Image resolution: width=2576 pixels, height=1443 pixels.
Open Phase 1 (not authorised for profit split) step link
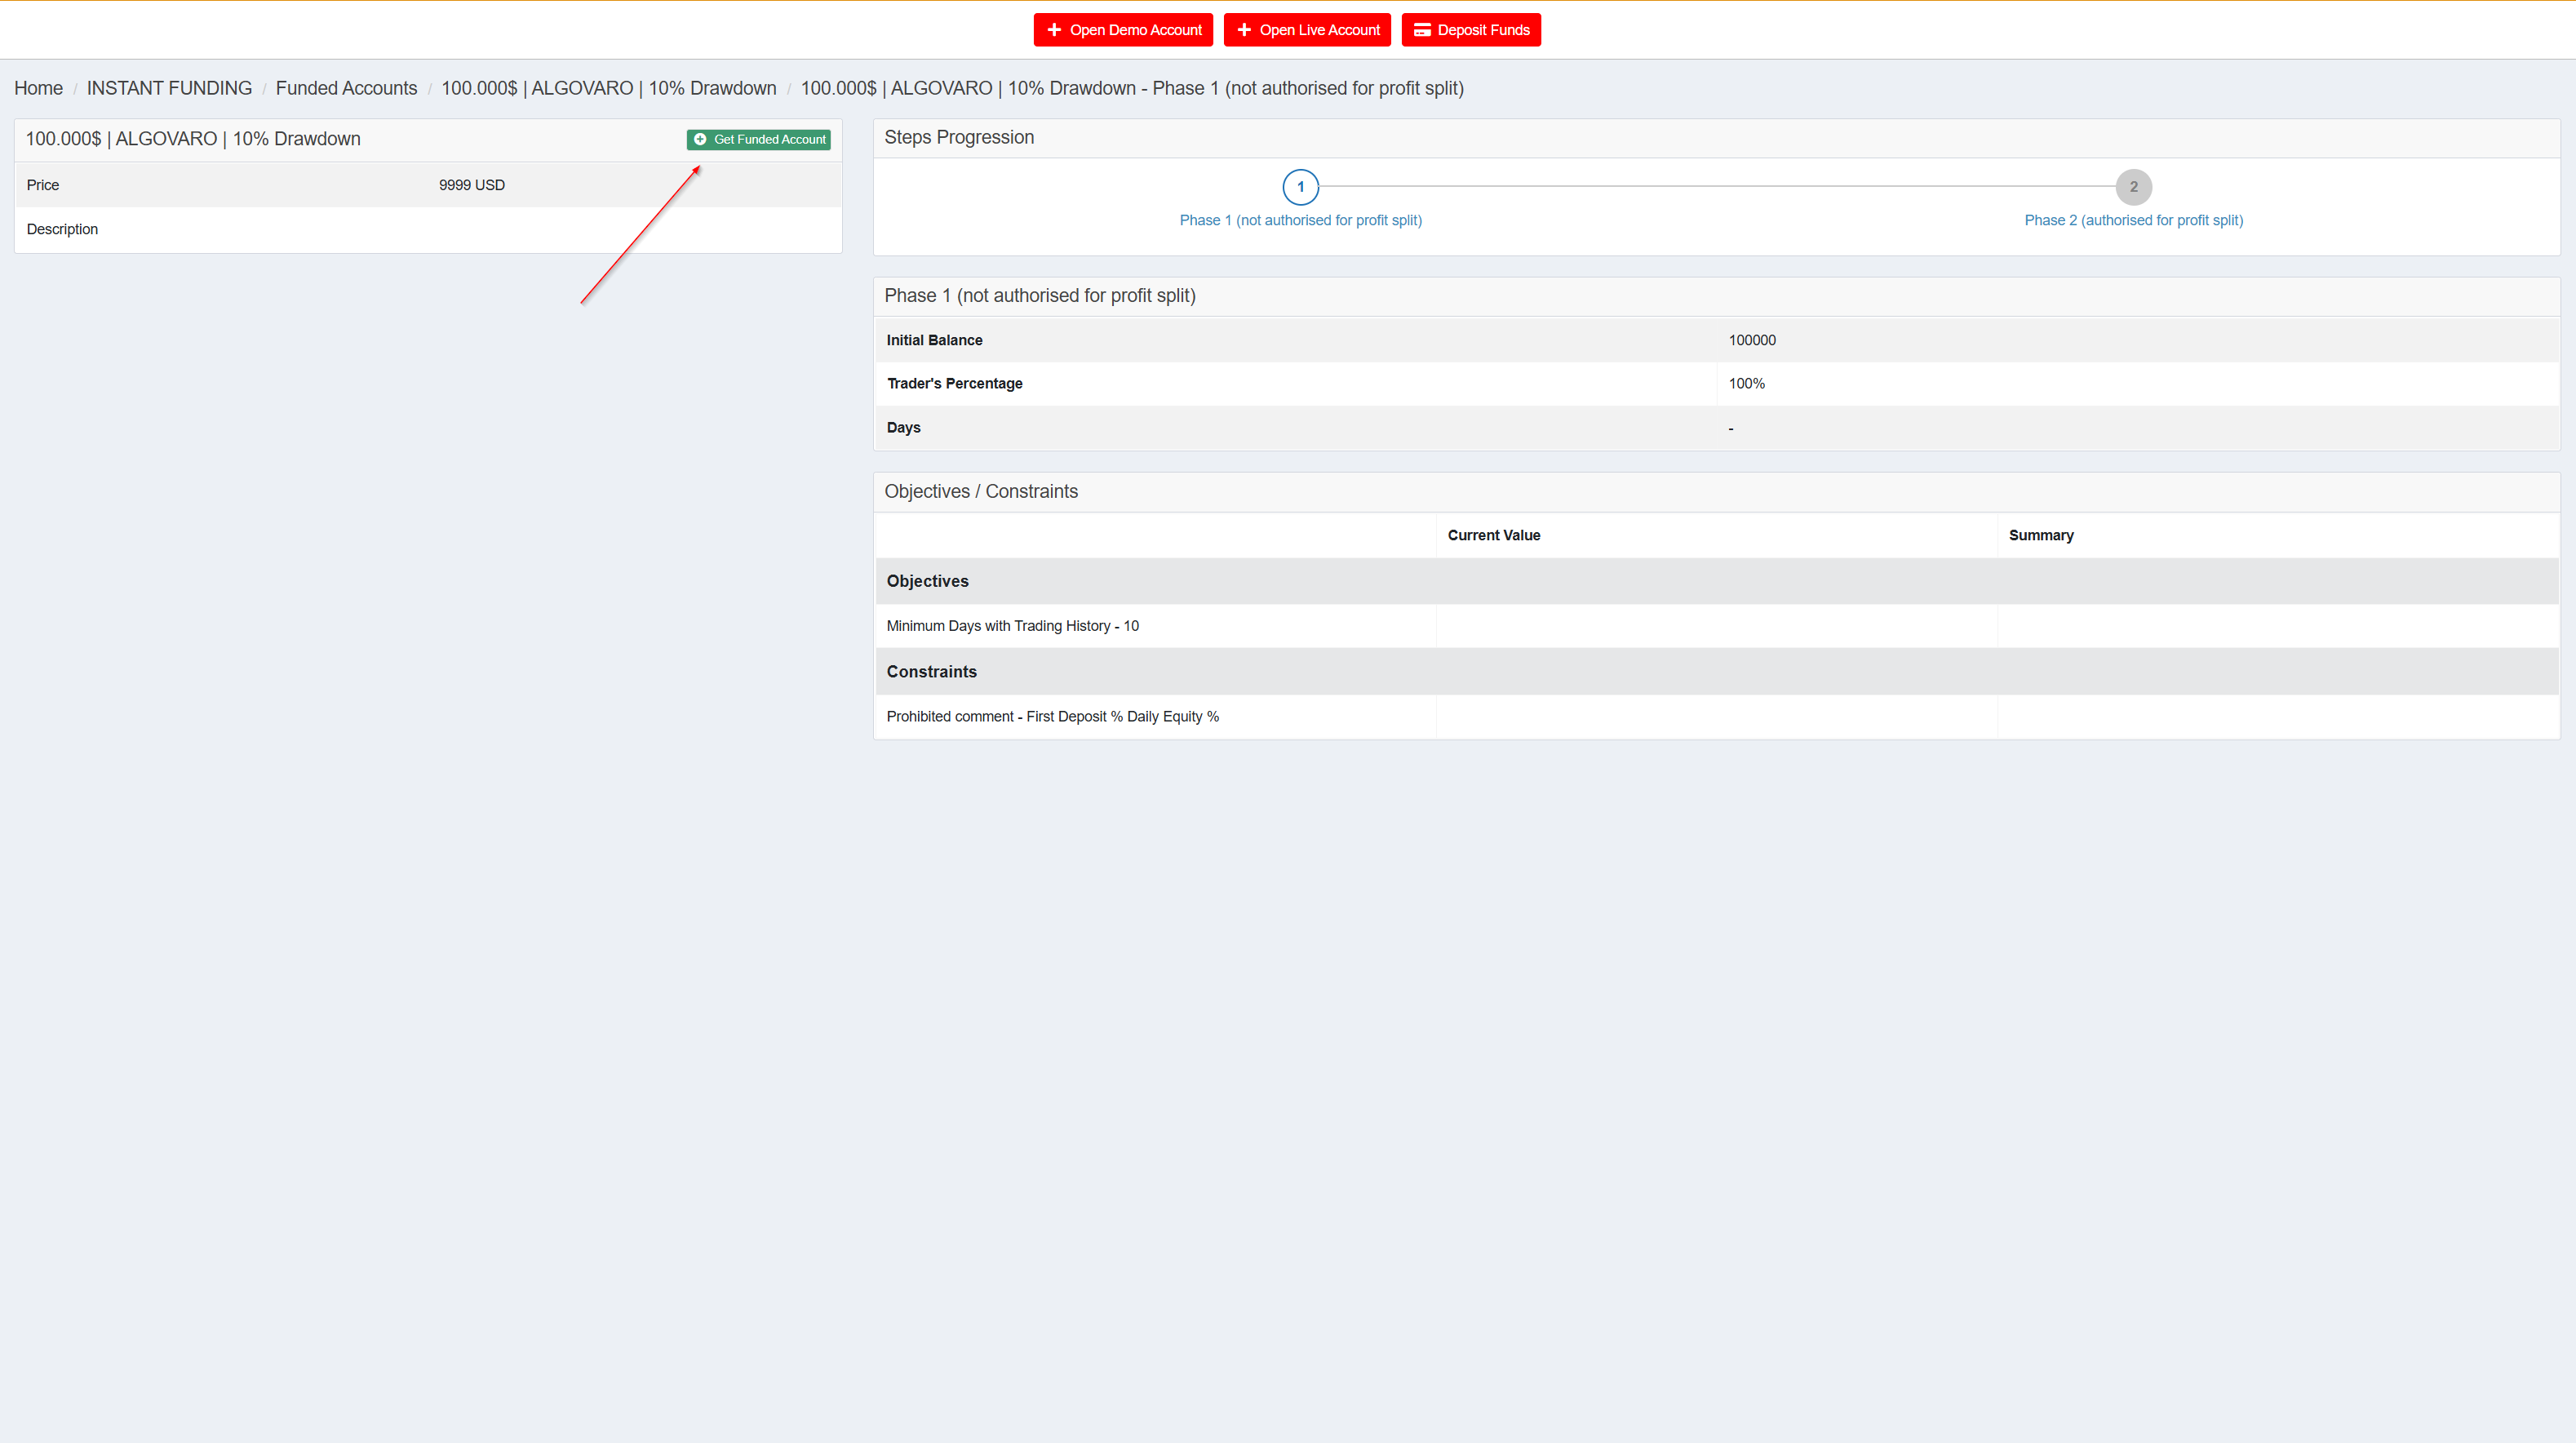1301,220
